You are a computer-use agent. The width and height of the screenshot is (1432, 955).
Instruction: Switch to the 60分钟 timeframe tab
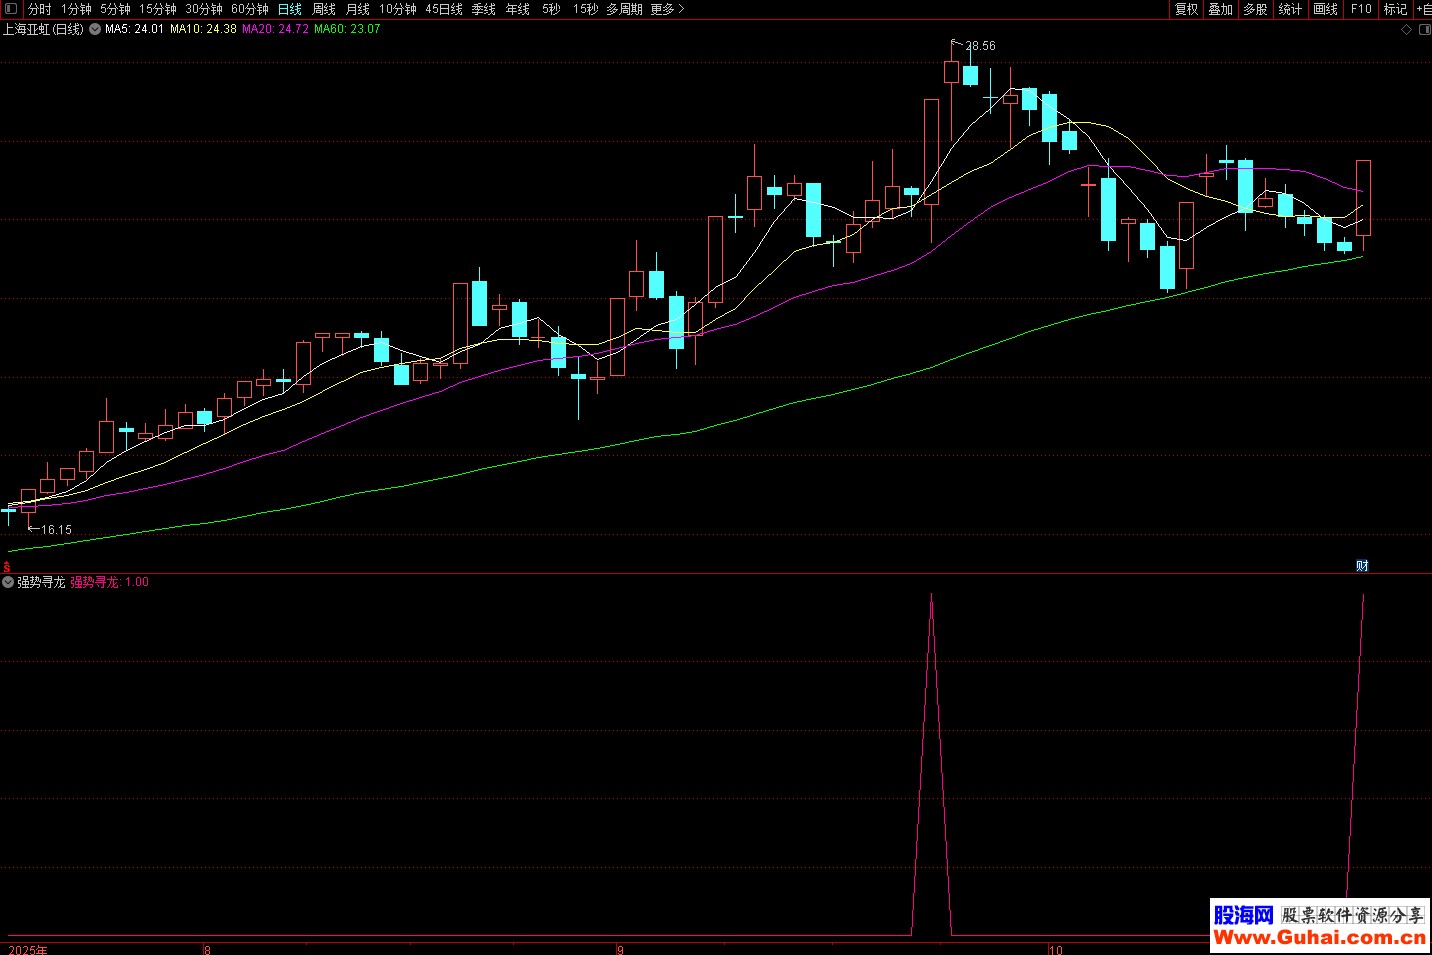(x=250, y=9)
